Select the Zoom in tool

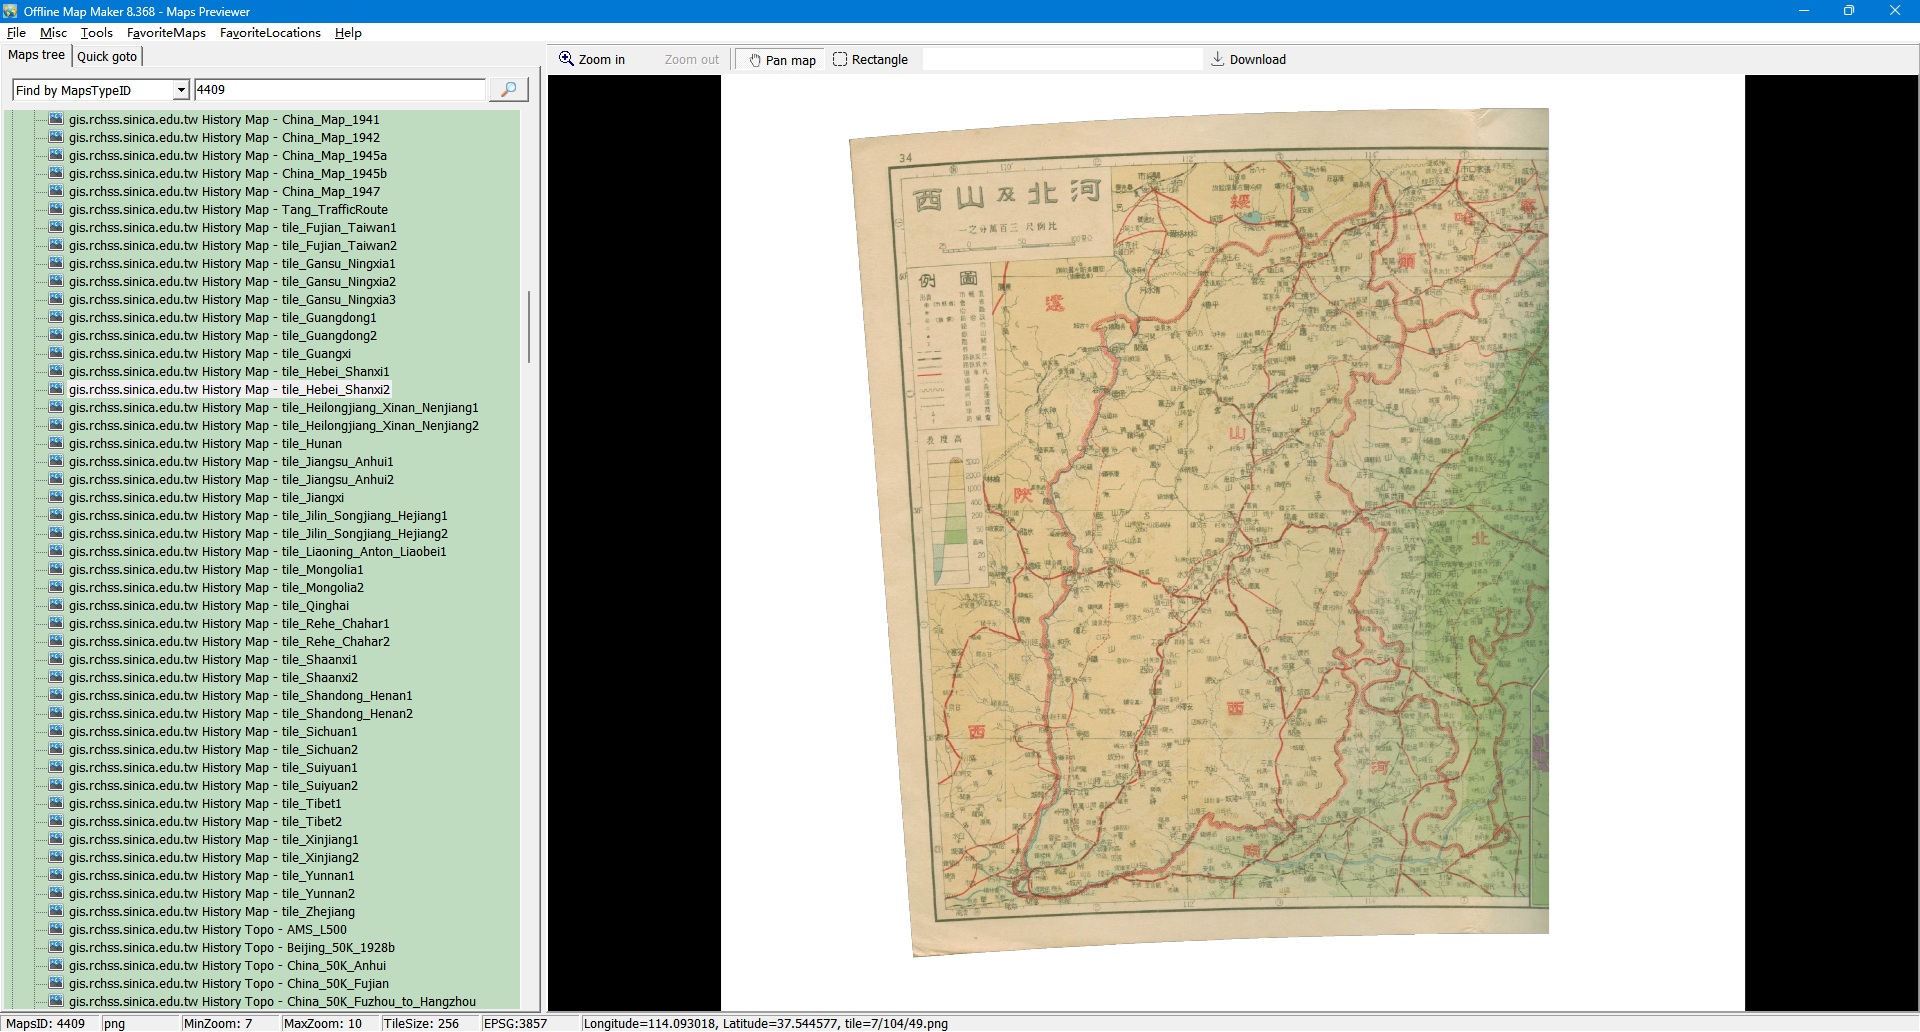click(x=592, y=60)
